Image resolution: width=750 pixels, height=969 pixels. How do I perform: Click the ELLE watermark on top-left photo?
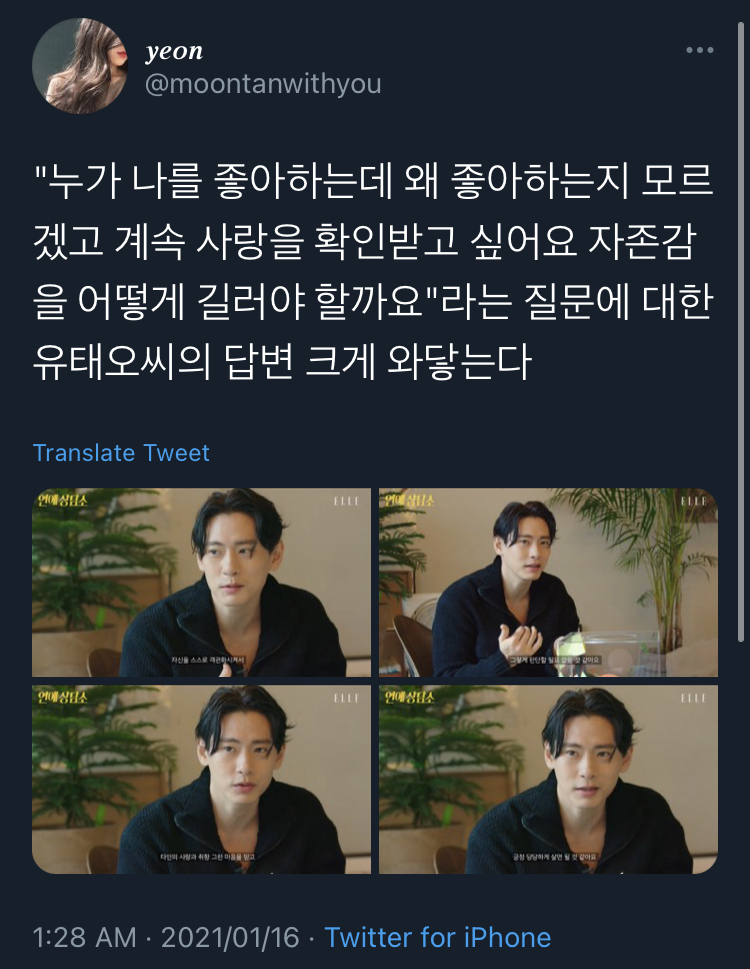(347, 501)
